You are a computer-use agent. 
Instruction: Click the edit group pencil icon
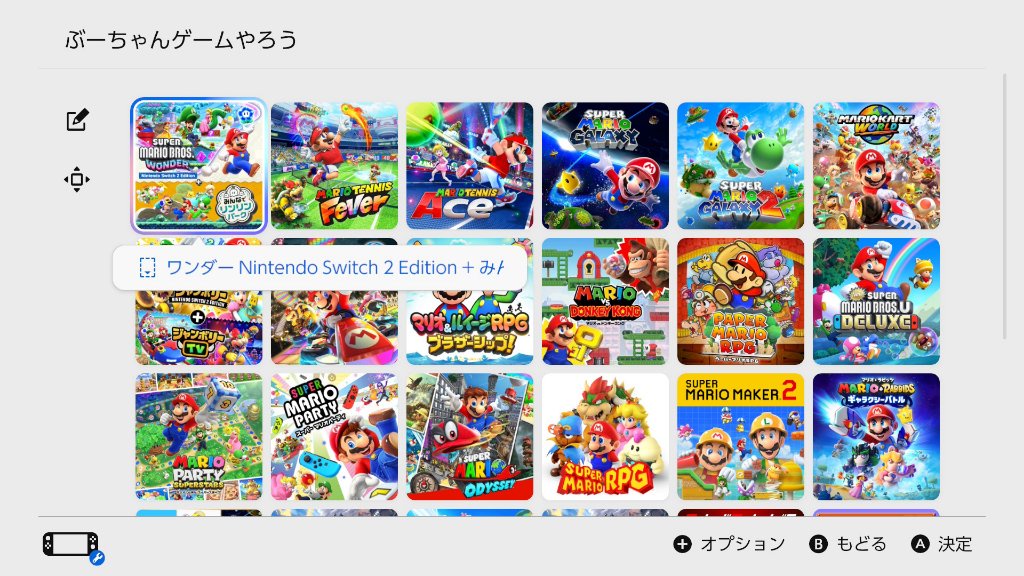[x=77, y=120]
